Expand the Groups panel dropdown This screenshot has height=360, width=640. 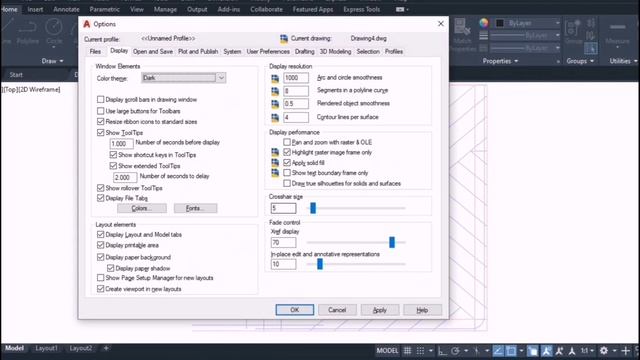(580, 61)
